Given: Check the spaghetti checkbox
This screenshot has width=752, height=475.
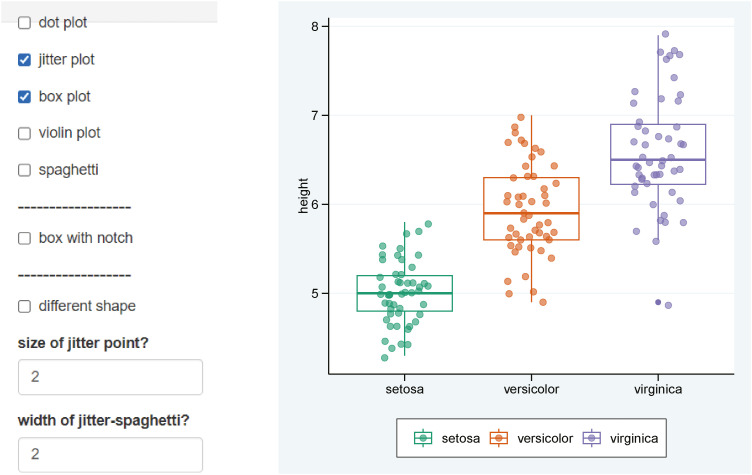Looking at the screenshot, I should 25,170.
